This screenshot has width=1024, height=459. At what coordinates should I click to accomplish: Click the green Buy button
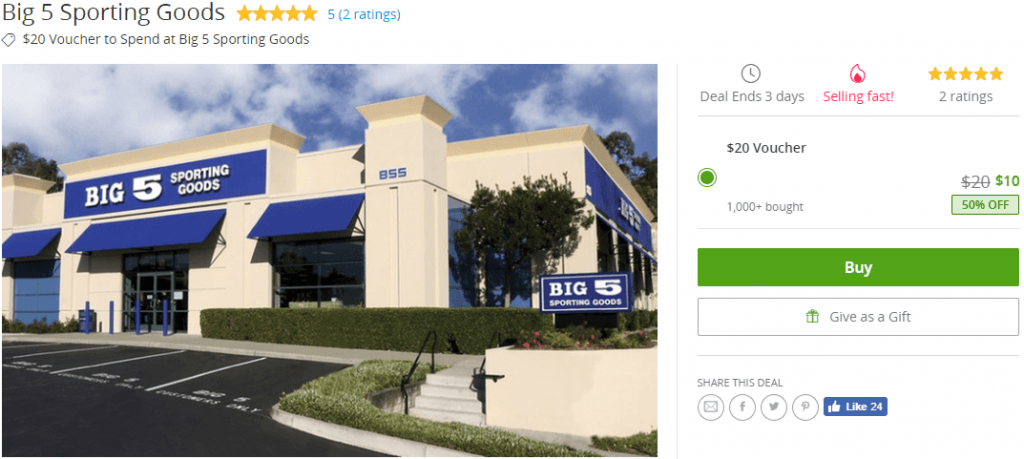point(857,267)
